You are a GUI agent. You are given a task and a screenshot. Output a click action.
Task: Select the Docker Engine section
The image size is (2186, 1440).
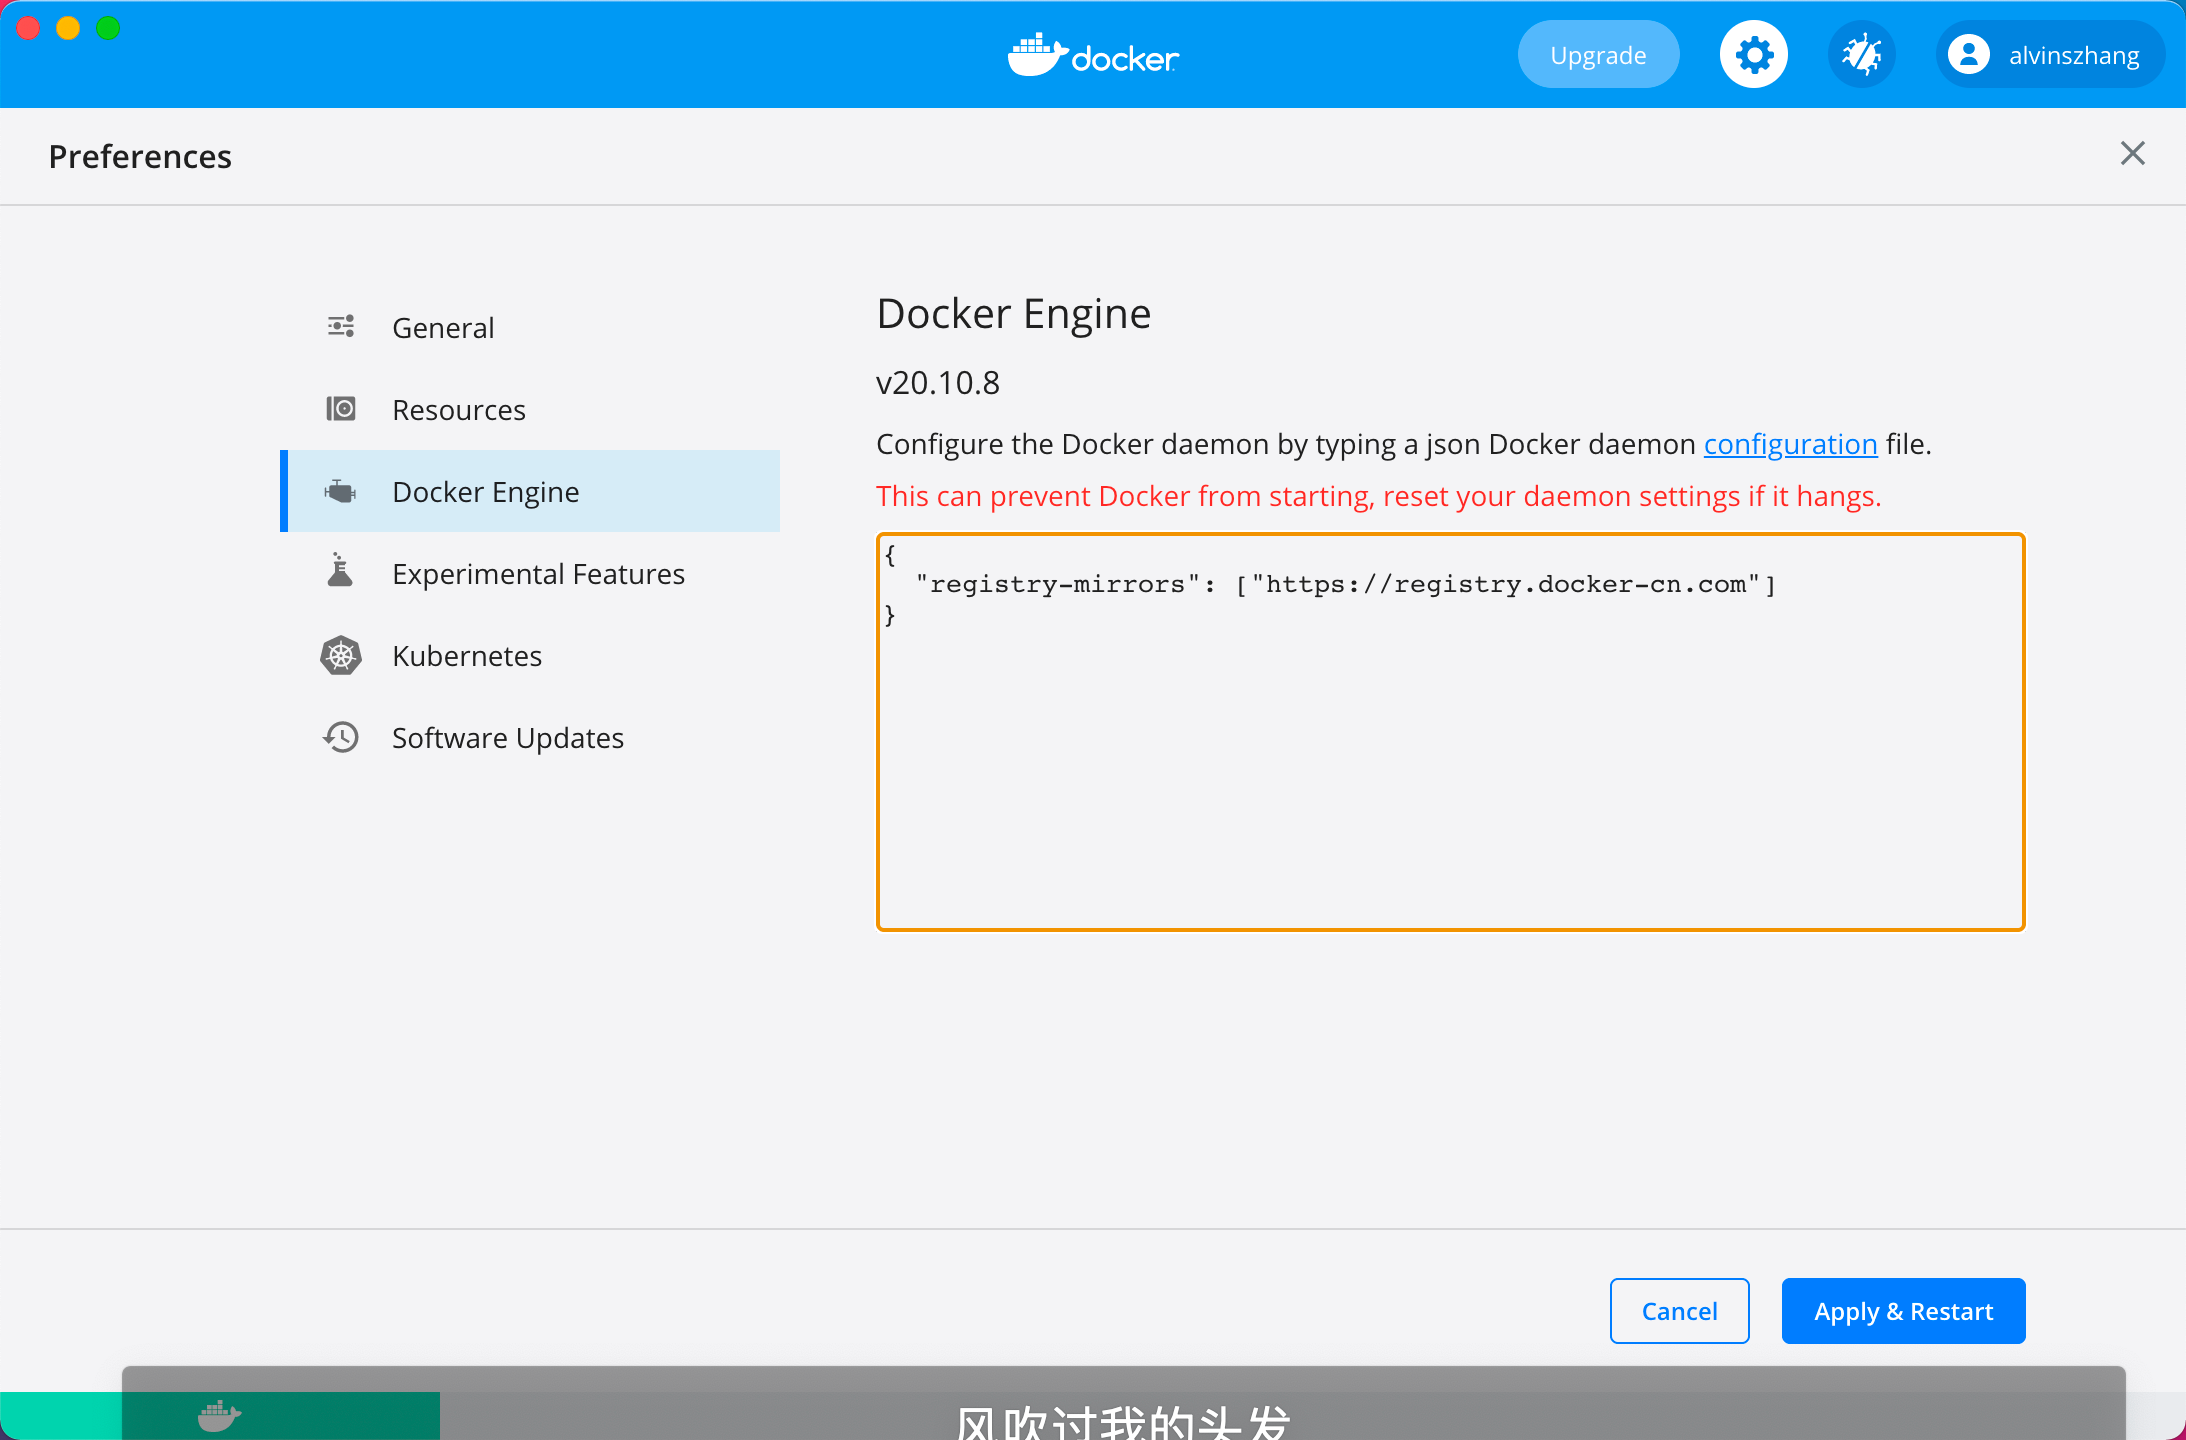[530, 491]
